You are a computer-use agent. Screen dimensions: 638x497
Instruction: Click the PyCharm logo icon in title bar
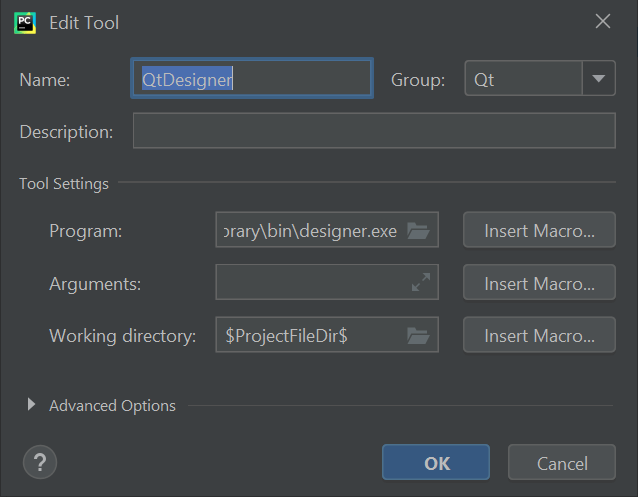pos(25,23)
